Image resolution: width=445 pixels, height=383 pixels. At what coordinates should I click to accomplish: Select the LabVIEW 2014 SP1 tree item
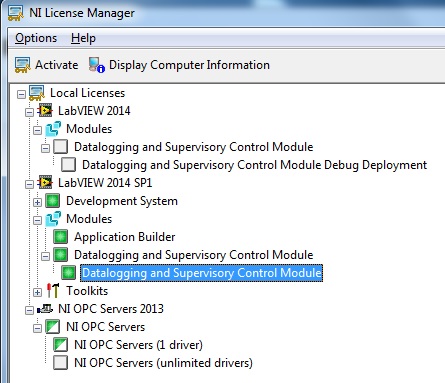(x=105, y=183)
